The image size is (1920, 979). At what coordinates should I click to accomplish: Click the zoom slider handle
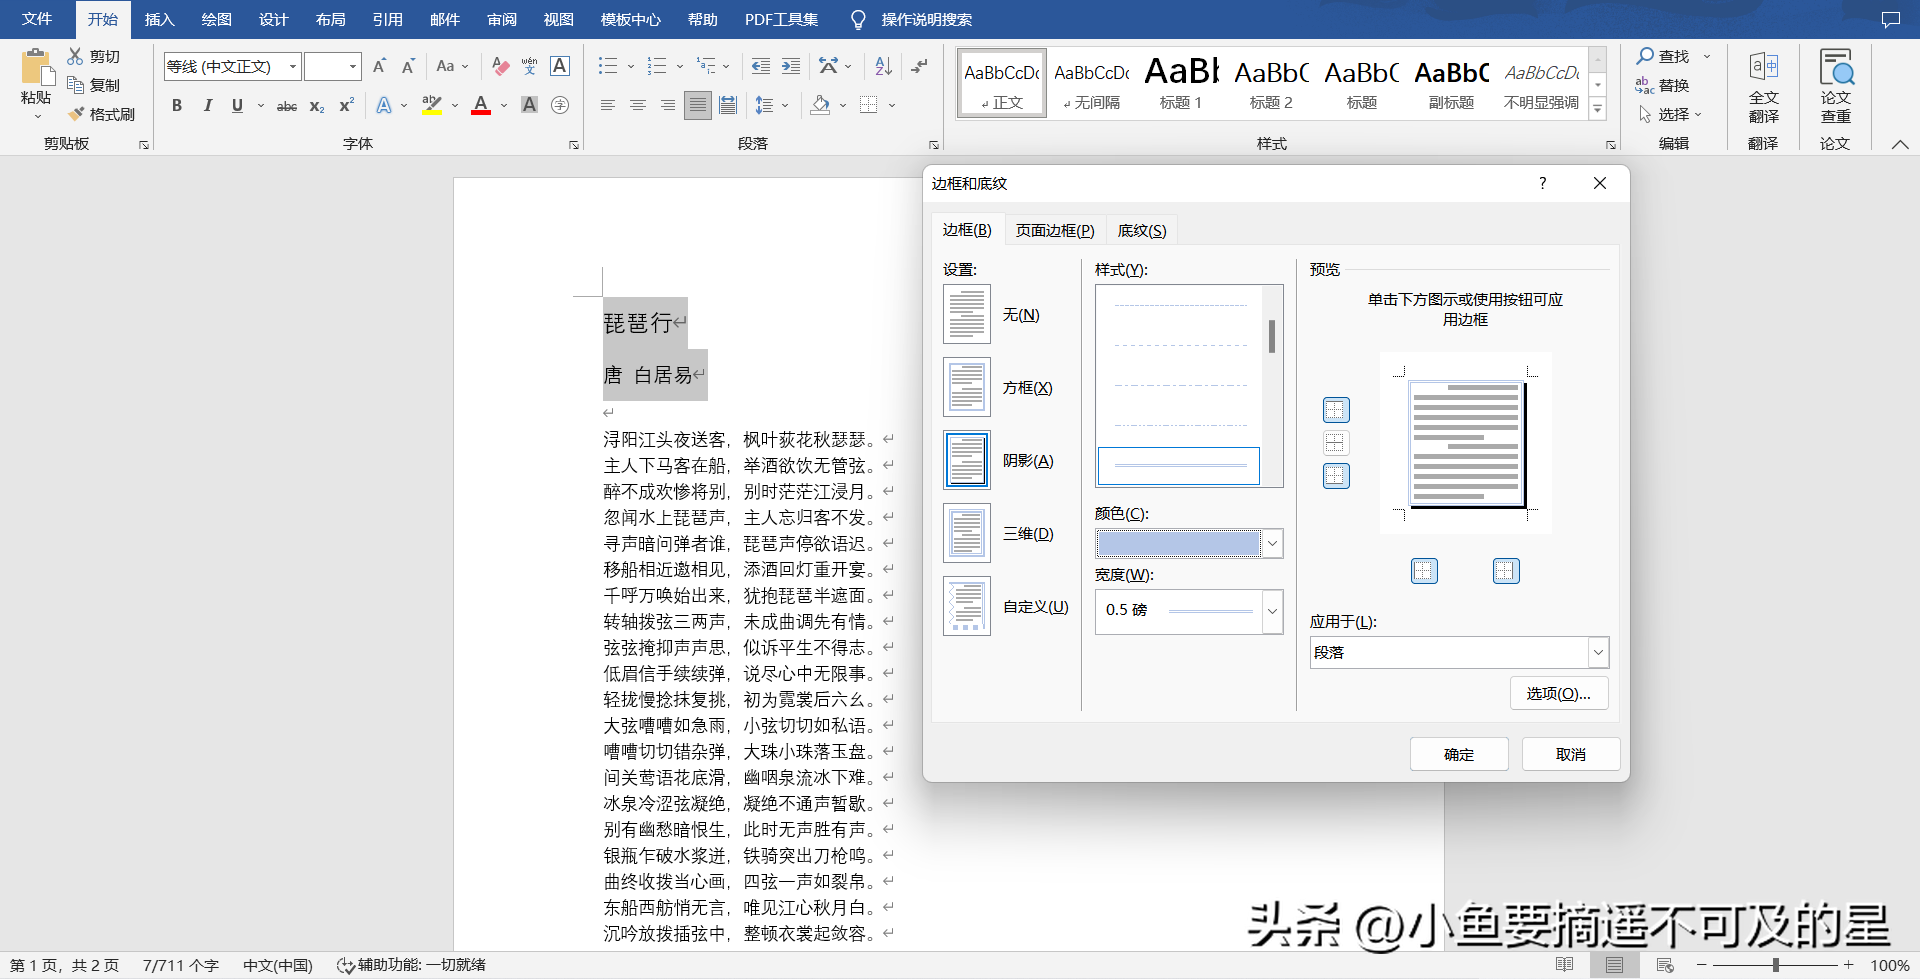tap(1775, 965)
